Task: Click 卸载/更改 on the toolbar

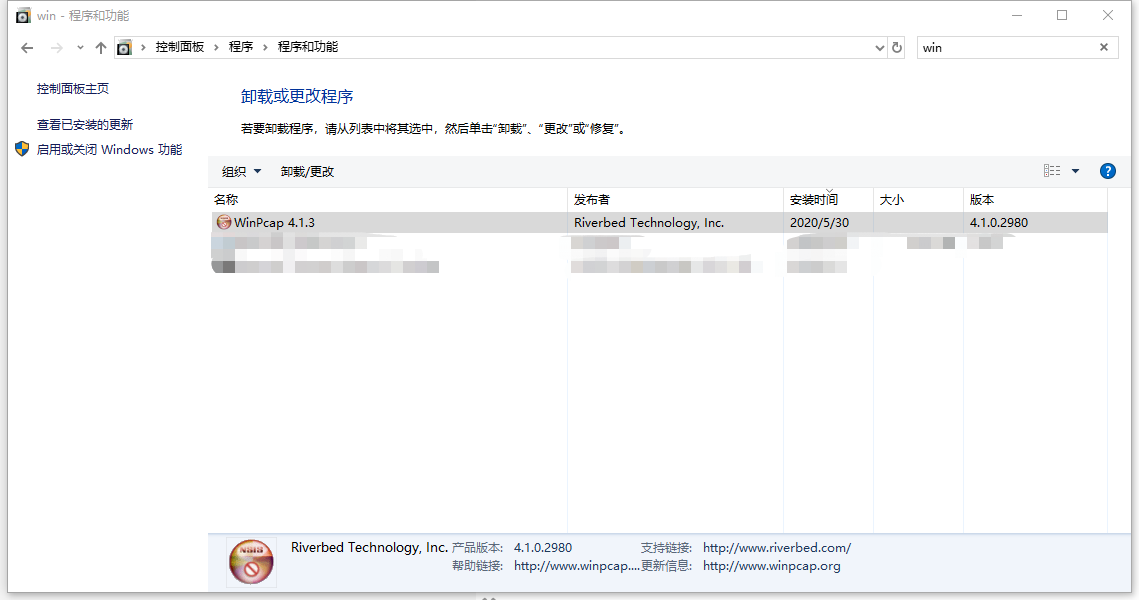Action: click(309, 171)
